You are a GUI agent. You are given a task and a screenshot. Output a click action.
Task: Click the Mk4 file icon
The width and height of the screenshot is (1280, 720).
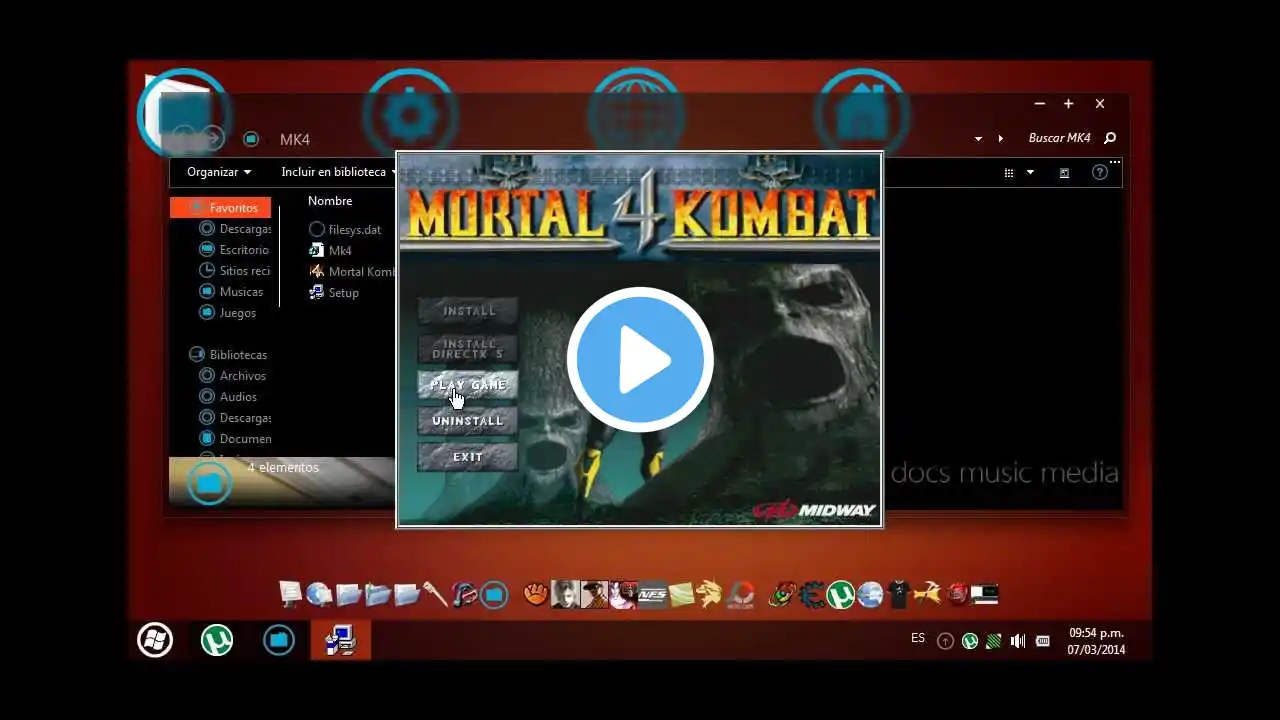317,251
